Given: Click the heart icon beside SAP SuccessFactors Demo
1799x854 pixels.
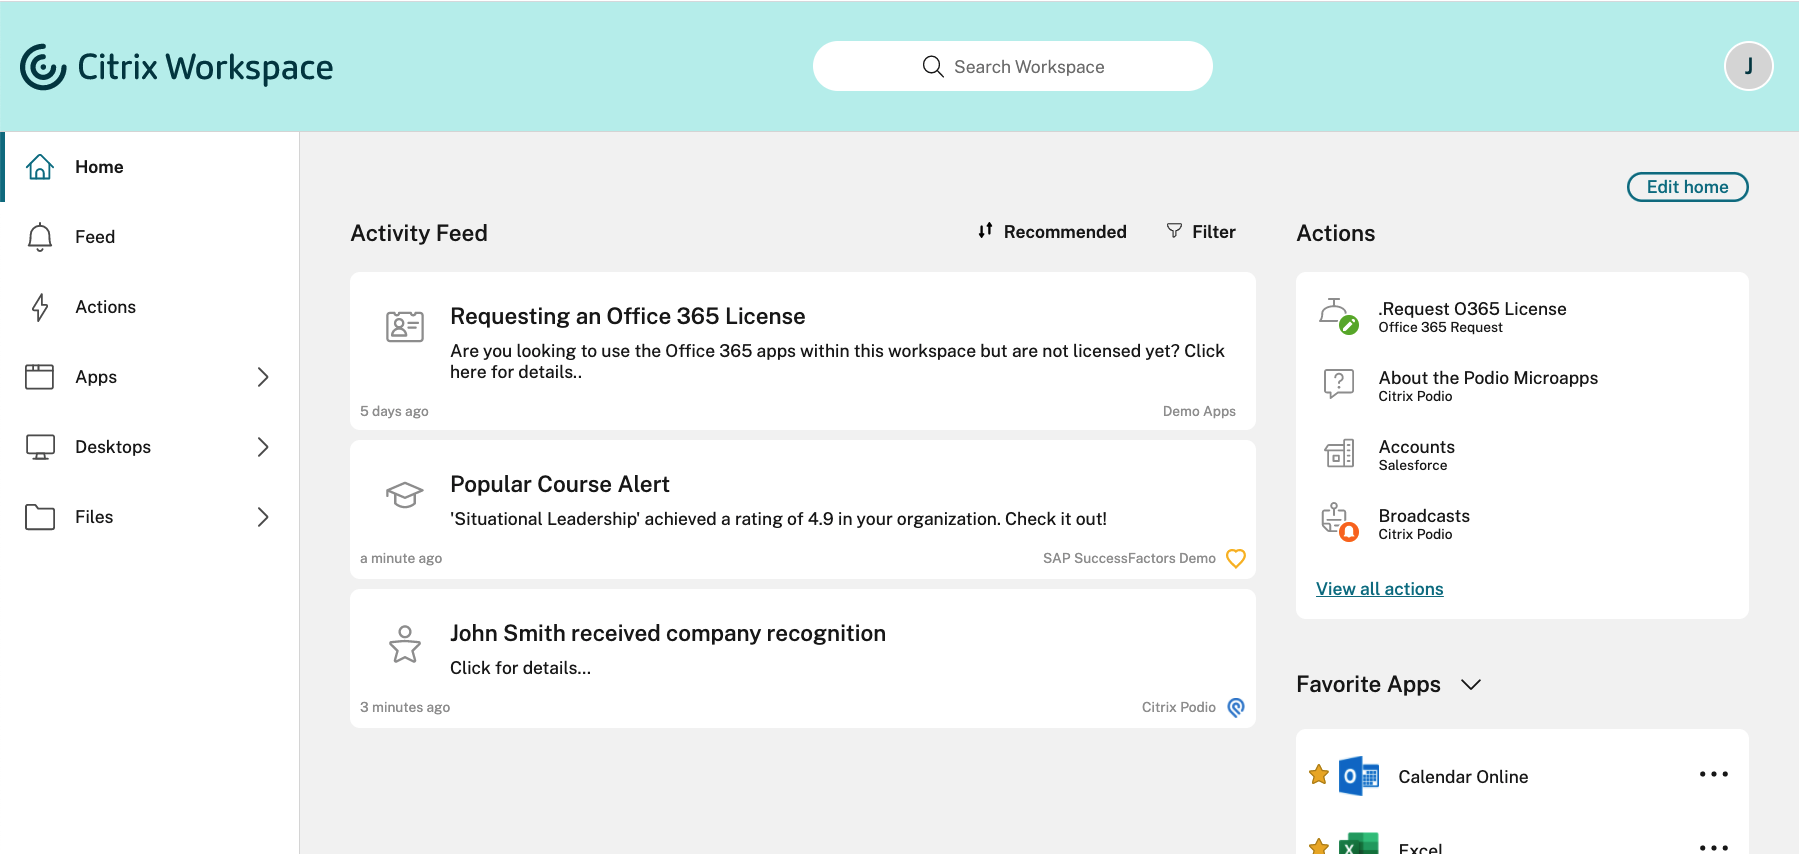Looking at the screenshot, I should point(1236,558).
